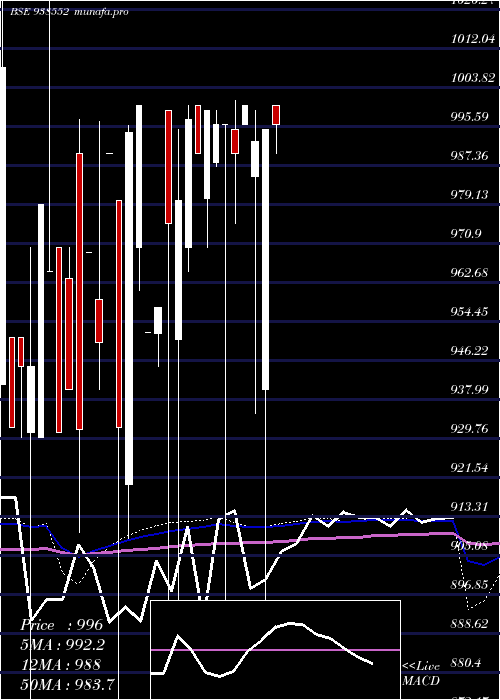Select the 1003.82 price axis label
Screen dimensions: 500x700
pyautogui.click(x=473, y=78)
